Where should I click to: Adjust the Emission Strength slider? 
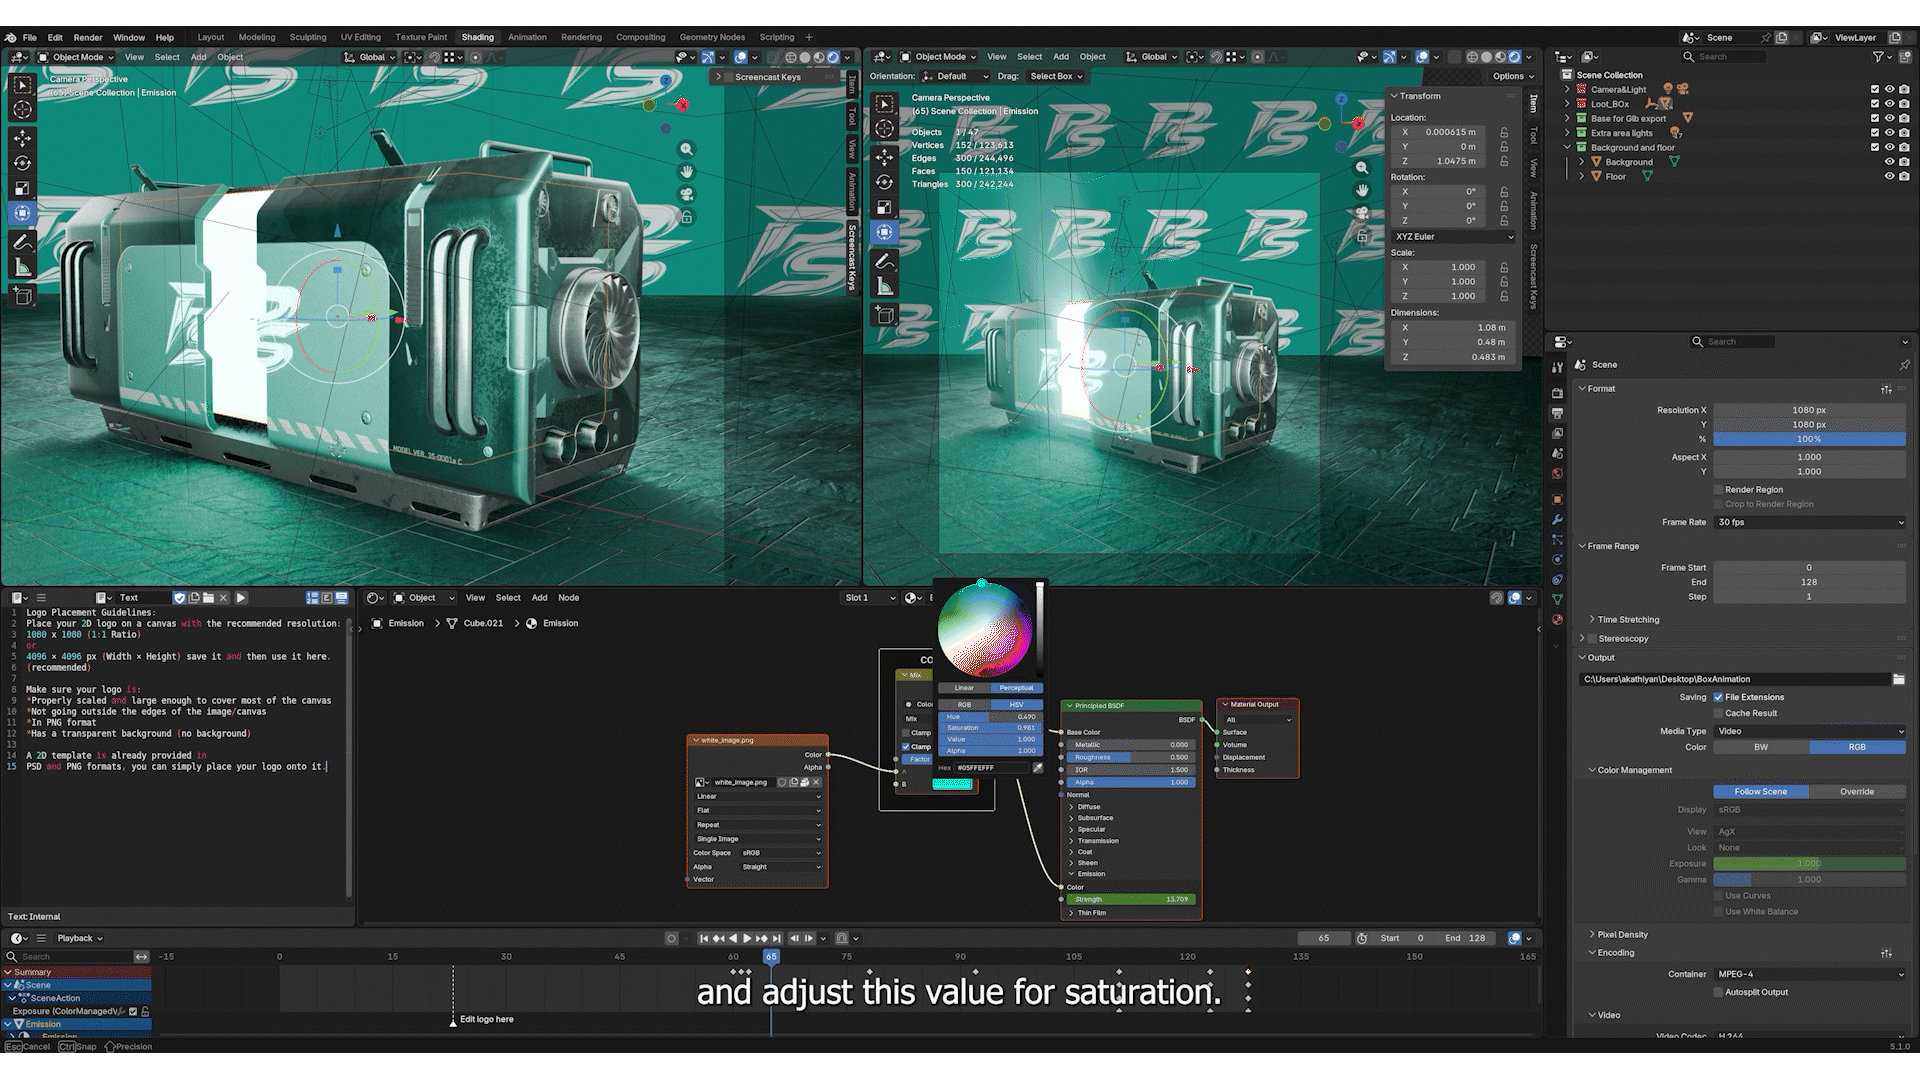click(1131, 899)
